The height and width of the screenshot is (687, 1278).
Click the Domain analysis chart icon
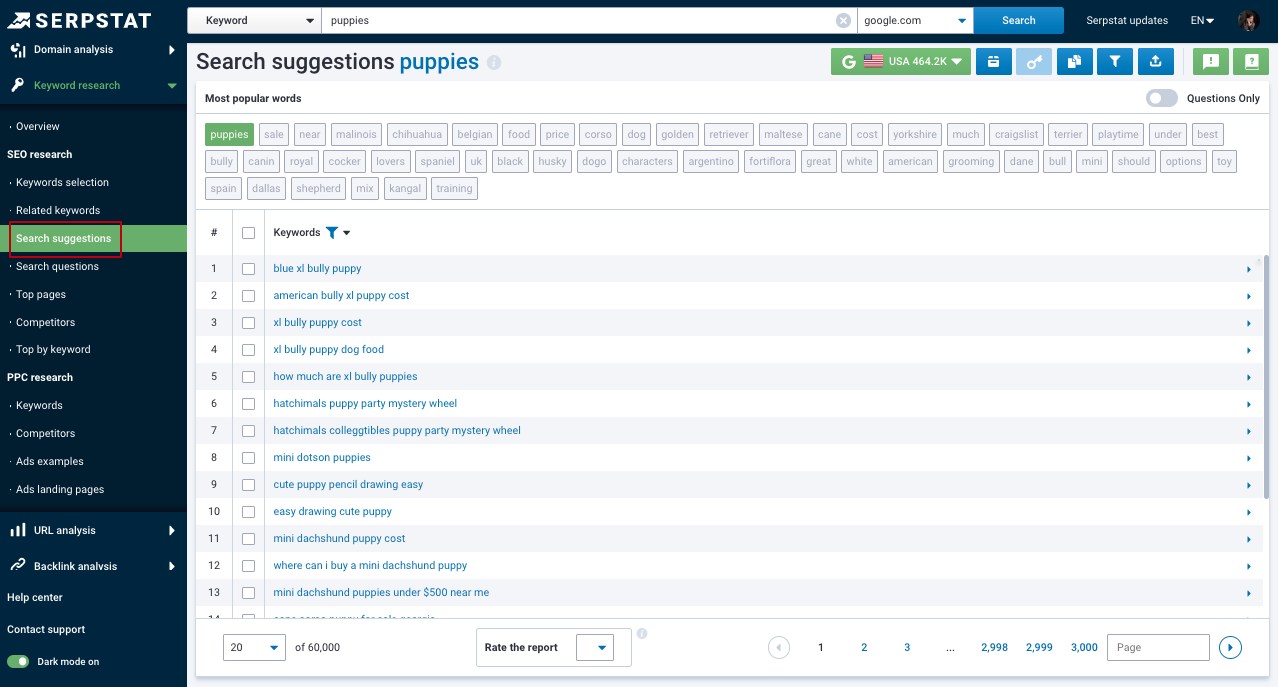tap(18, 50)
